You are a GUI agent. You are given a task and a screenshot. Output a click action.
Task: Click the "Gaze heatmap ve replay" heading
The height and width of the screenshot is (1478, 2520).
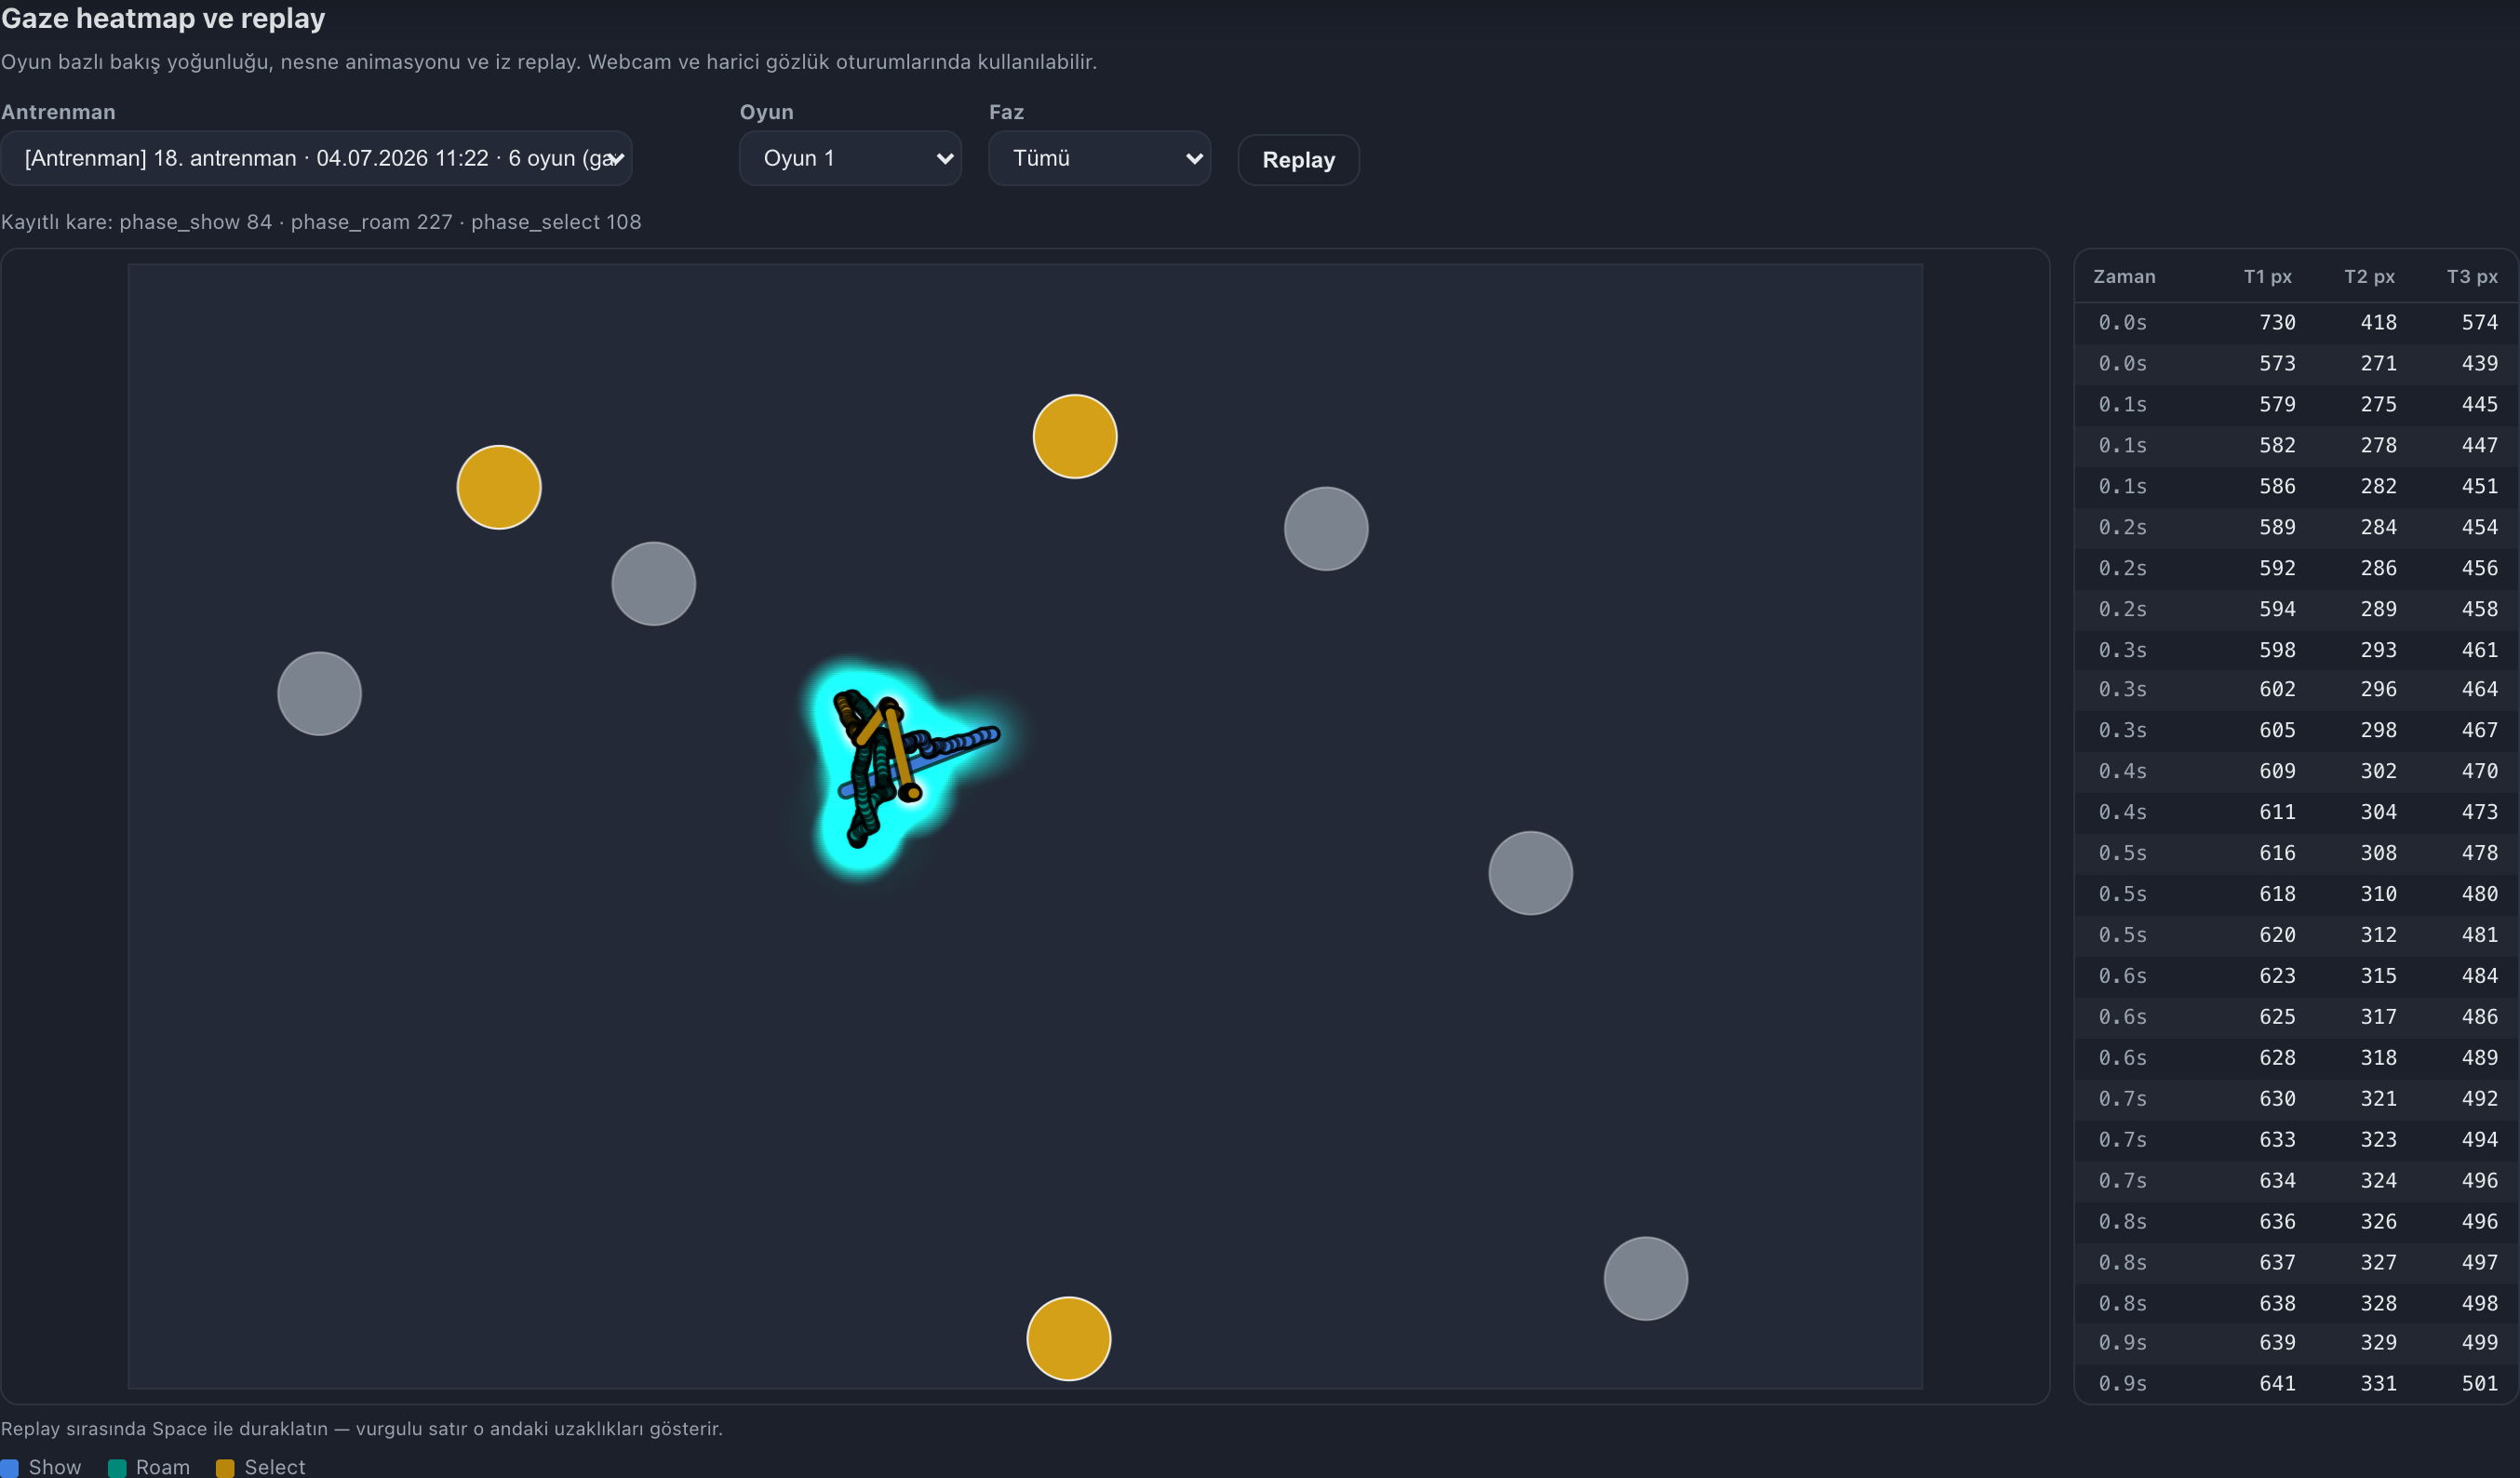[x=163, y=18]
